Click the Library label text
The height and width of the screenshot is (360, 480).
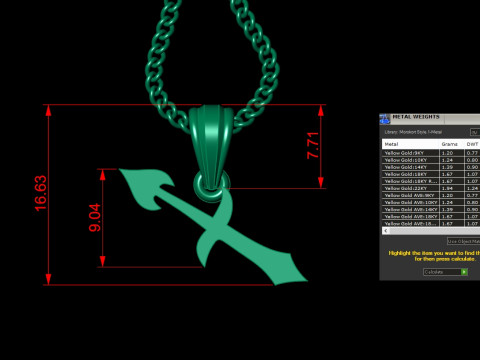413,132
